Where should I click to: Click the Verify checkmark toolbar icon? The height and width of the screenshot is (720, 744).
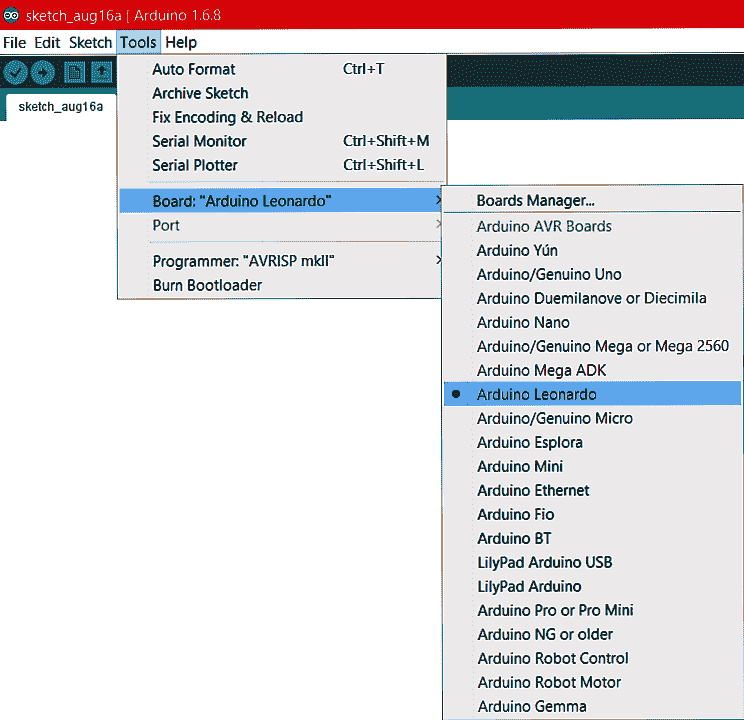[x=15, y=73]
